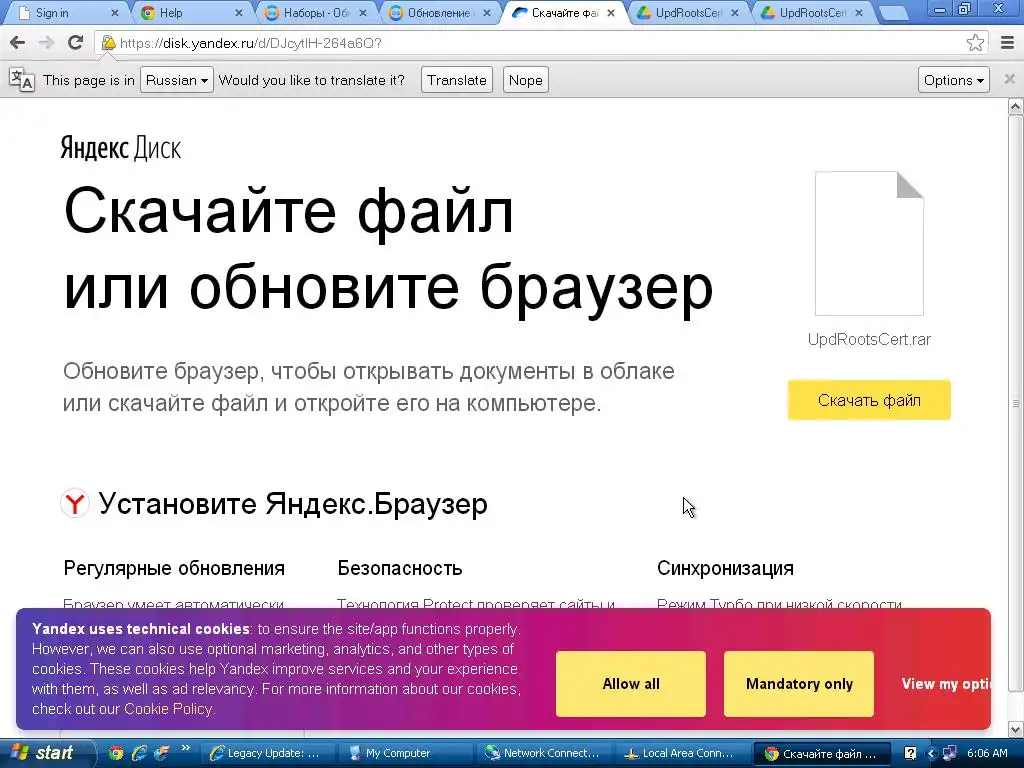Switch to the Help tab
This screenshot has height=768, width=1024.
click(189, 13)
